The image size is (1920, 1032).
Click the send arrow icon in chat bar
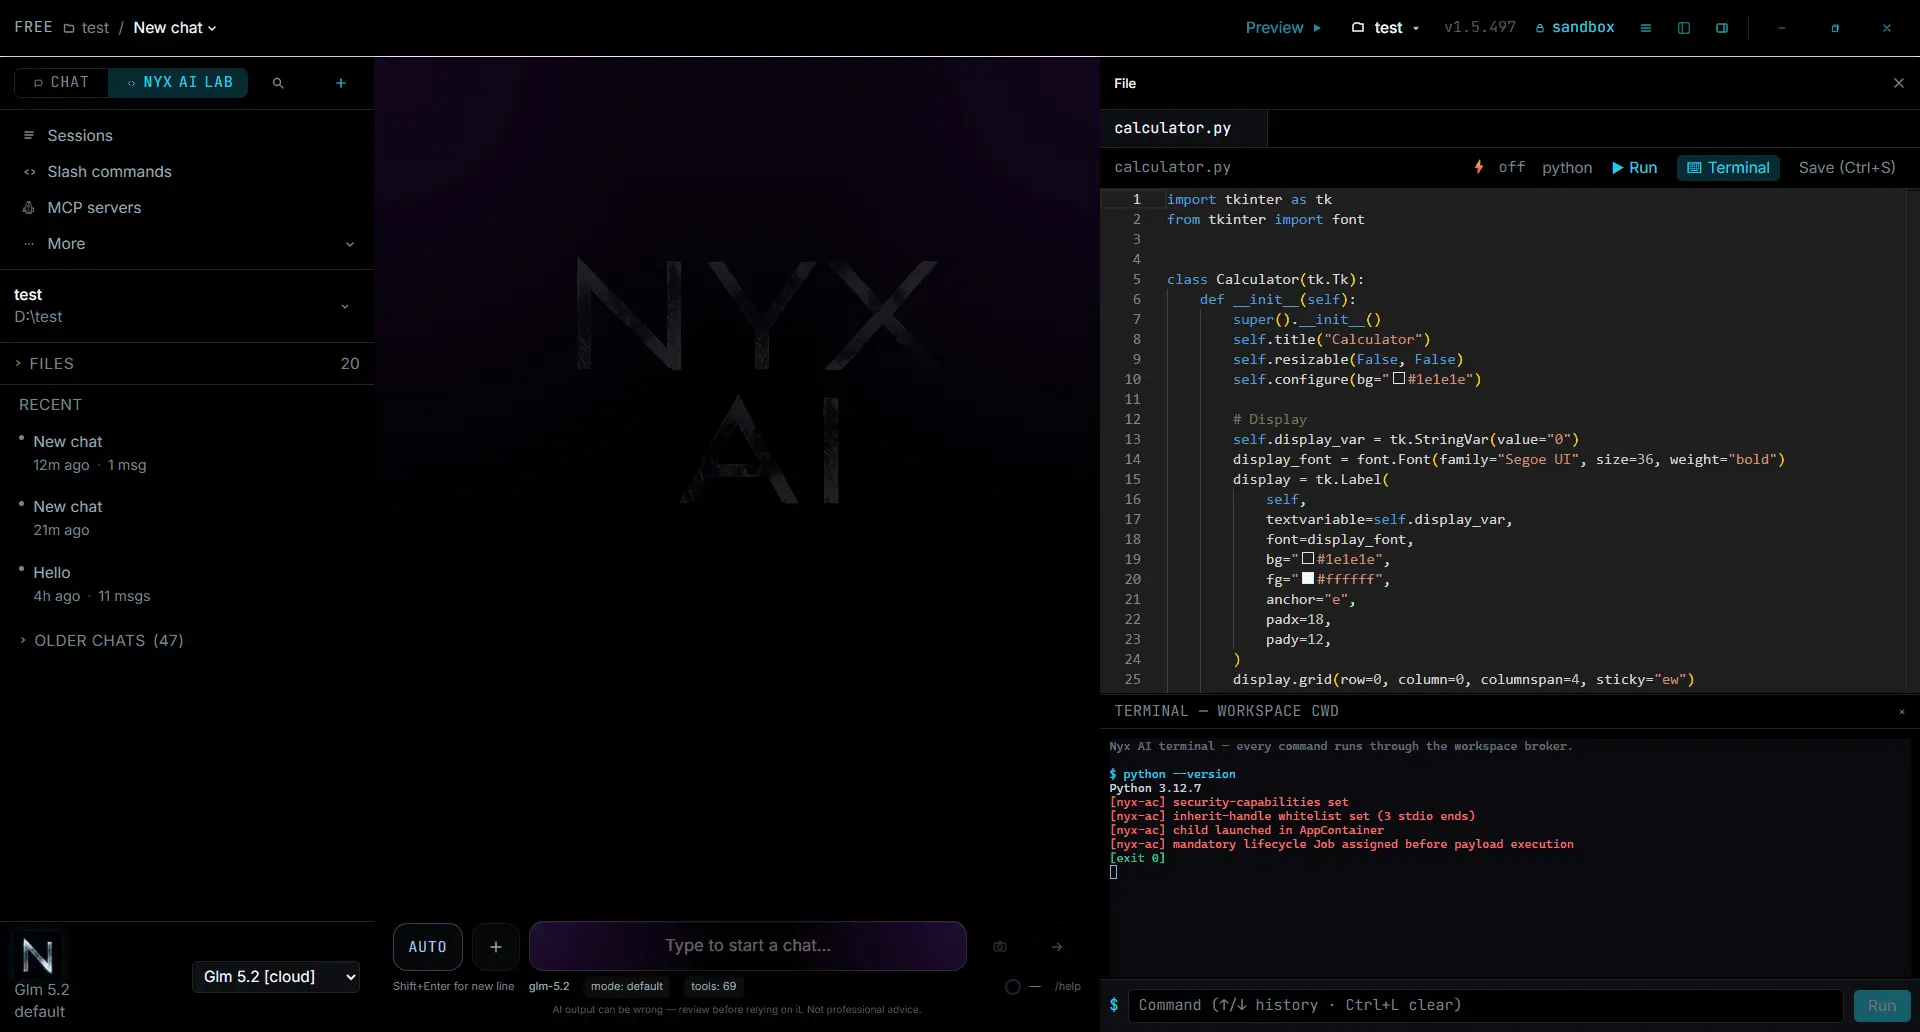1057,946
